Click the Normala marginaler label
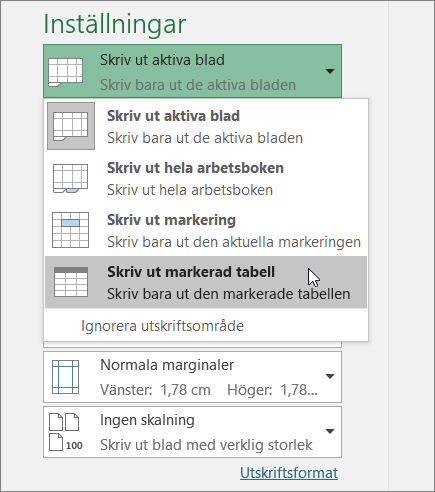435x492 pixels. [x=167, y=365]
